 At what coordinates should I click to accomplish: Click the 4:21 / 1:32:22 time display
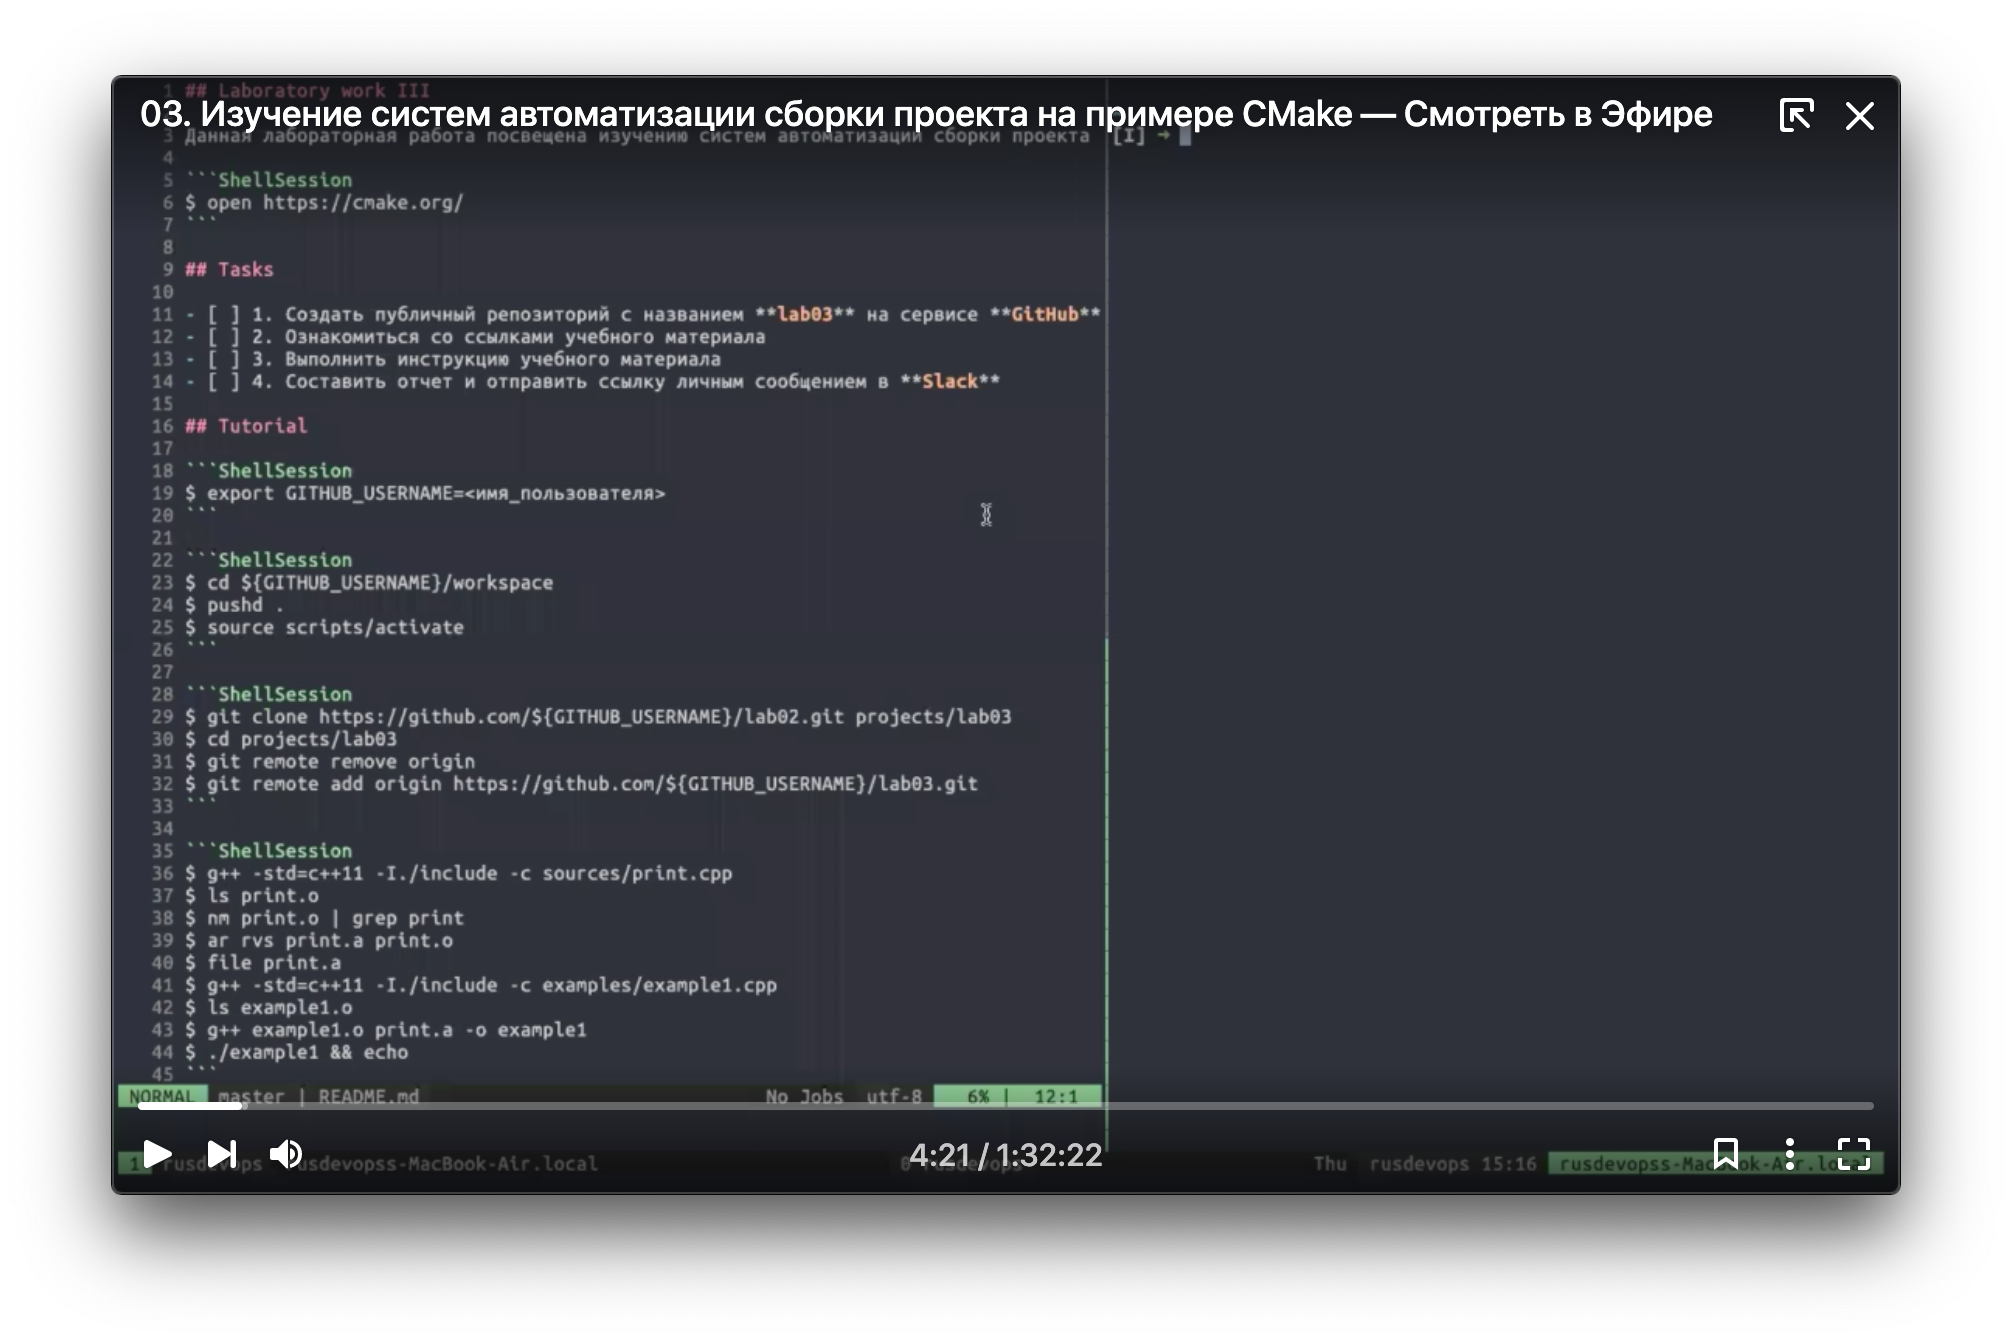[1005, 1155]
